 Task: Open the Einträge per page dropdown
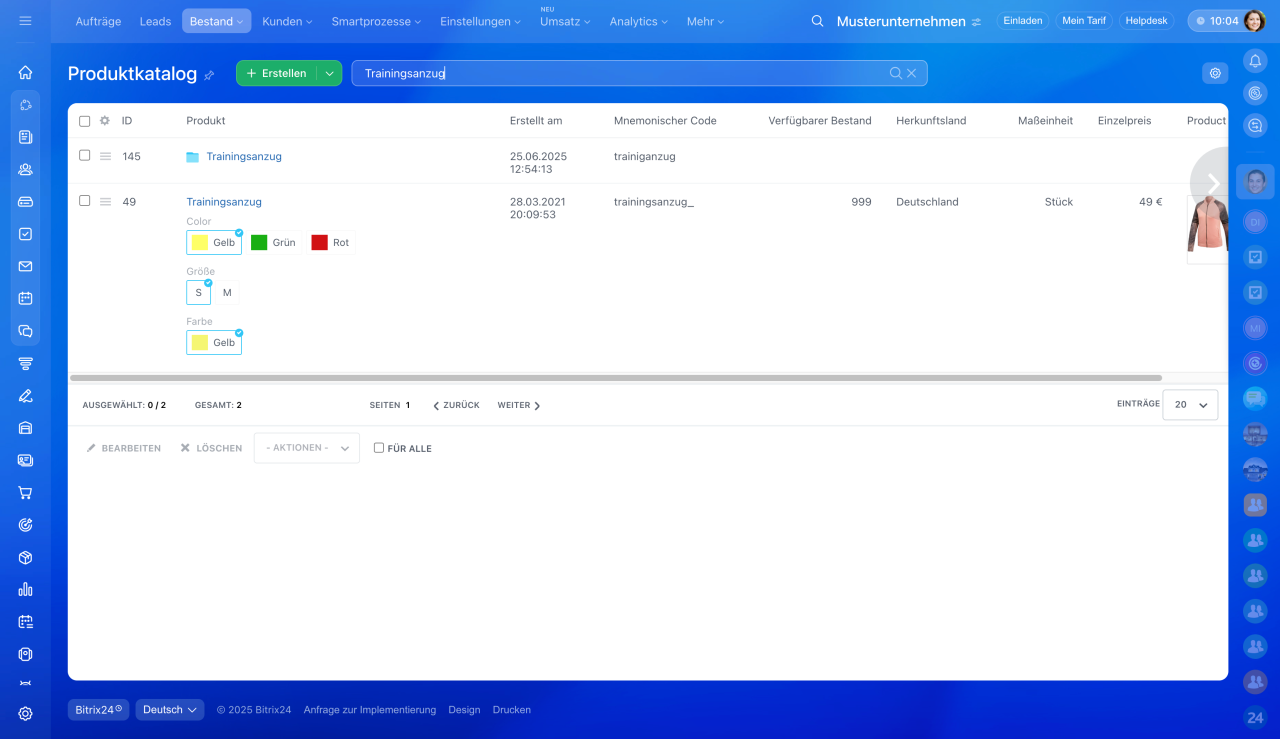[1190, 405]
